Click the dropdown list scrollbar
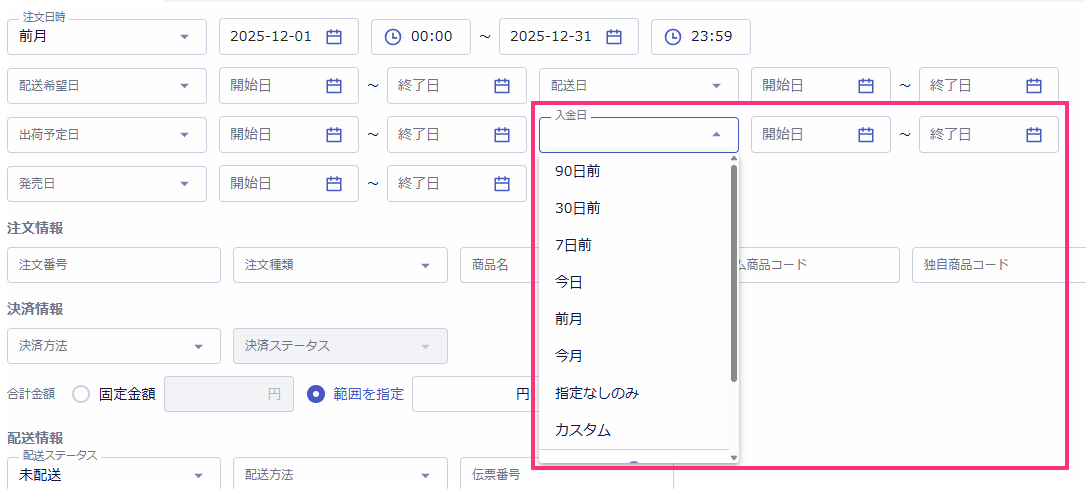This screenshot has height=489, width=1086. point(734,270)
